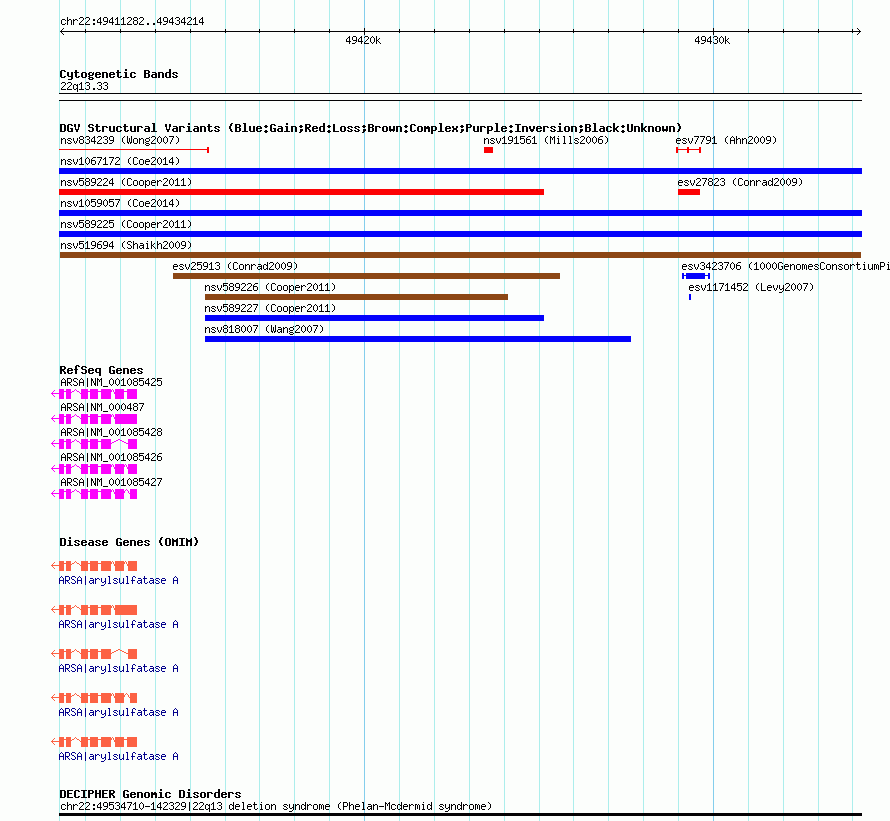Click the first OMIM ARSA orange gene glyph
This screenshot has height=821, width=890.
94,566
